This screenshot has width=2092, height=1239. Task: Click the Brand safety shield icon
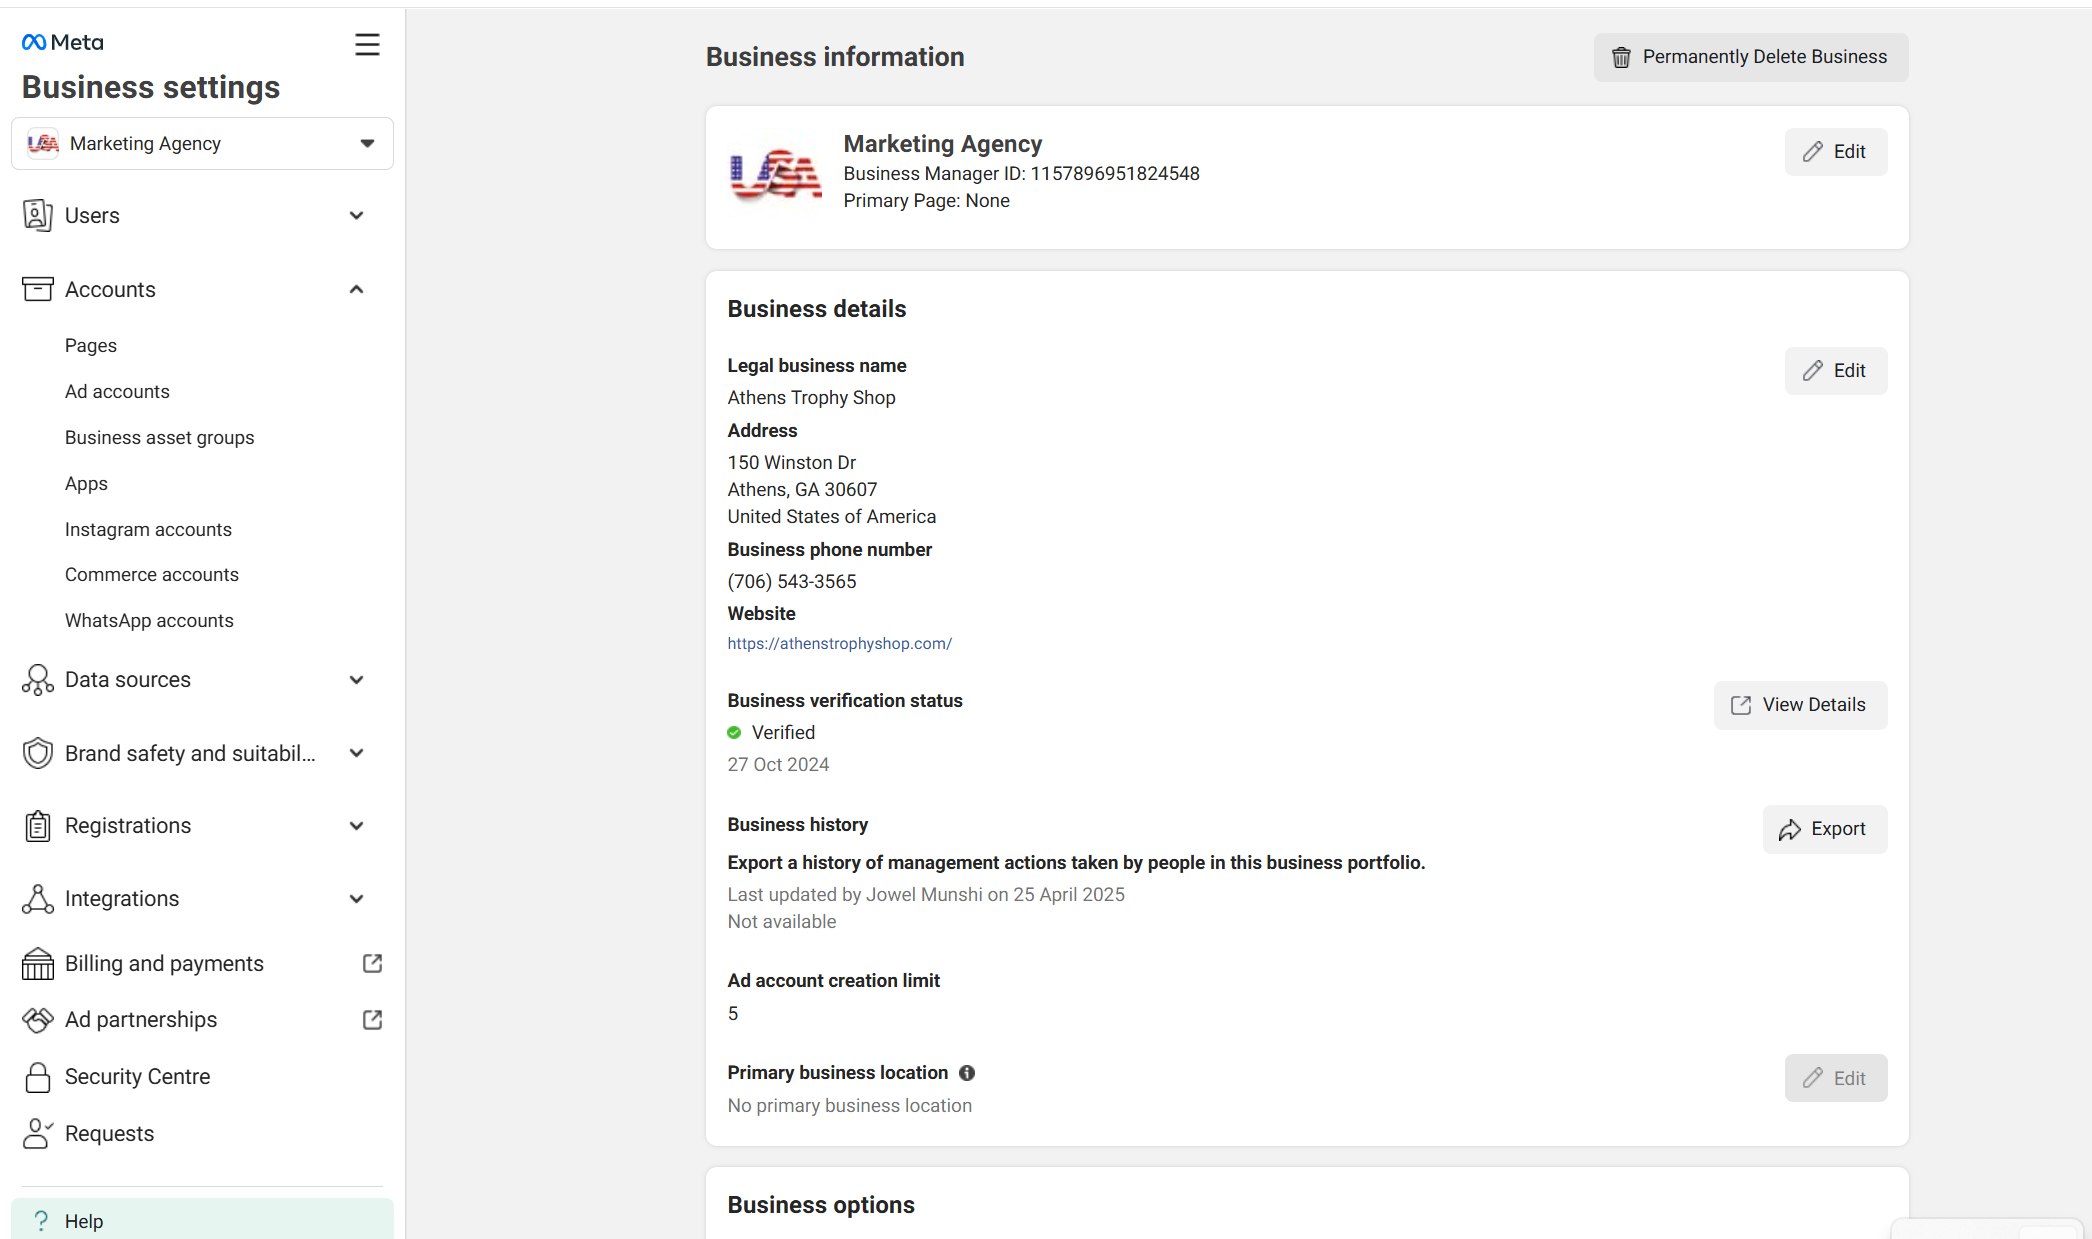[38, 753]
